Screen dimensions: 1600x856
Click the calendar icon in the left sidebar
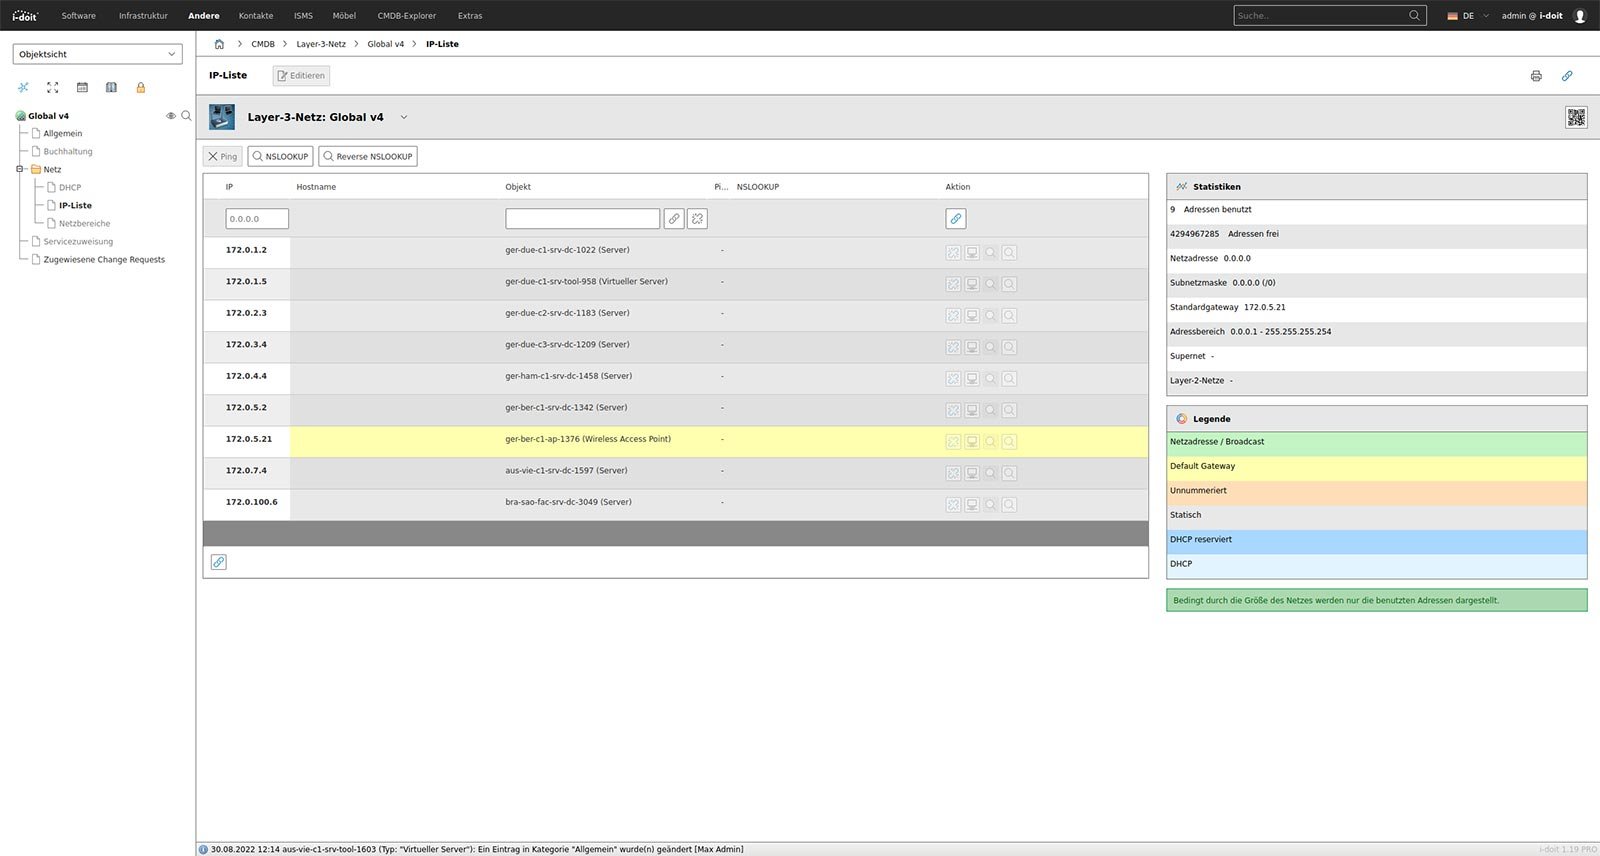point(82,88)
